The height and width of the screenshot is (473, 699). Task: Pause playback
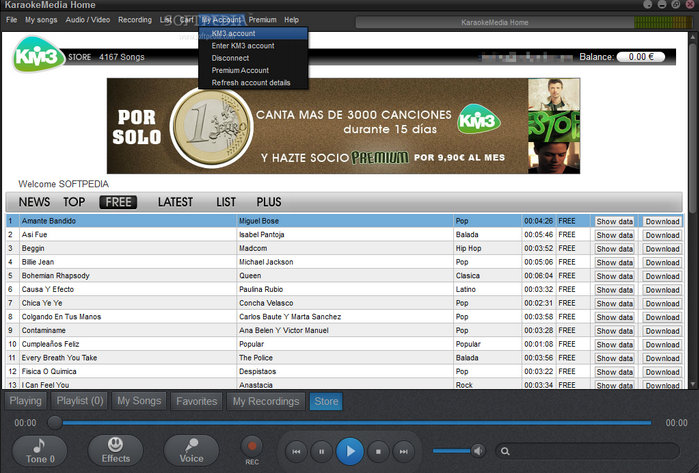pos(321,452)
